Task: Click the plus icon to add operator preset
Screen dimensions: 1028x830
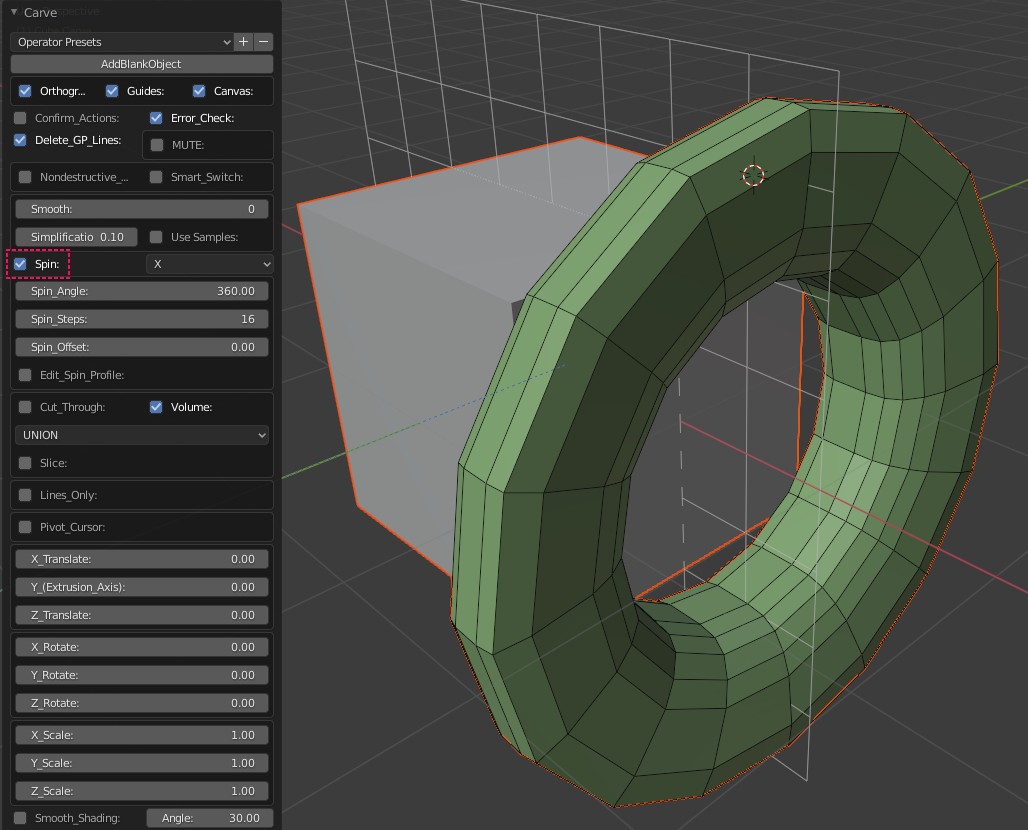Action: click(244, 42)
